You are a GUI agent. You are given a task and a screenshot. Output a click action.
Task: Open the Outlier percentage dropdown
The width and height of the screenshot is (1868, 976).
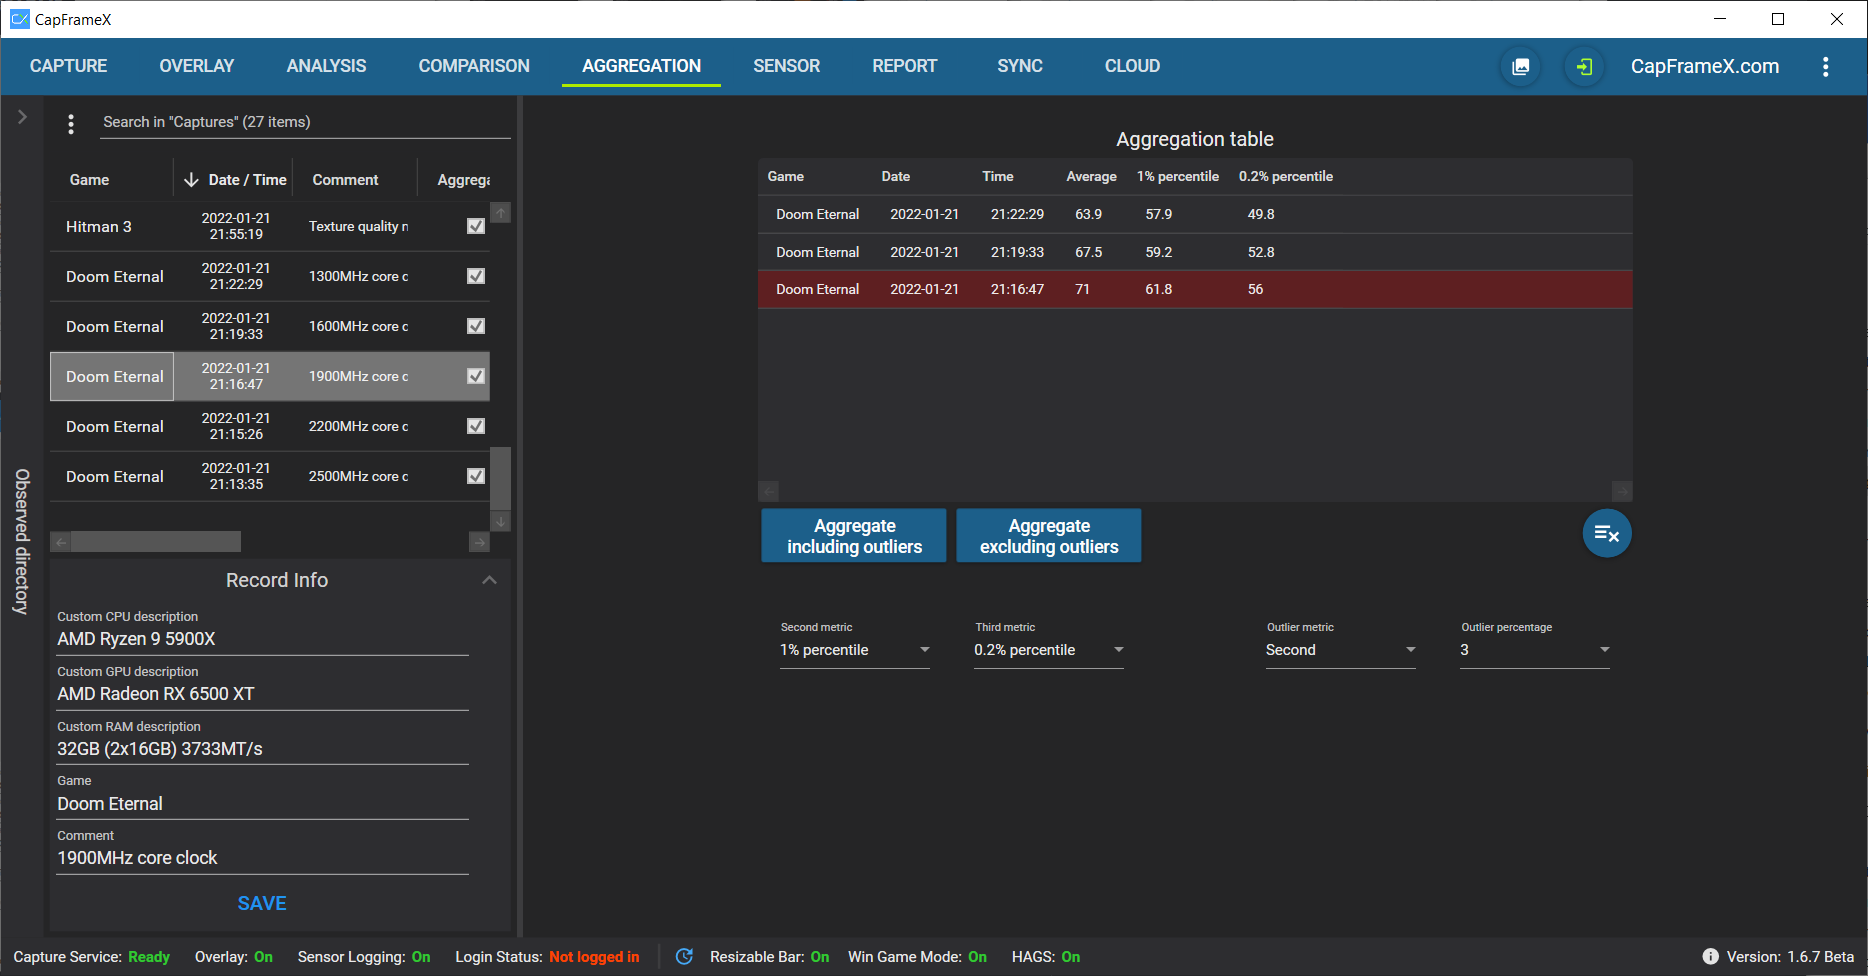(x=1535, y=650)
